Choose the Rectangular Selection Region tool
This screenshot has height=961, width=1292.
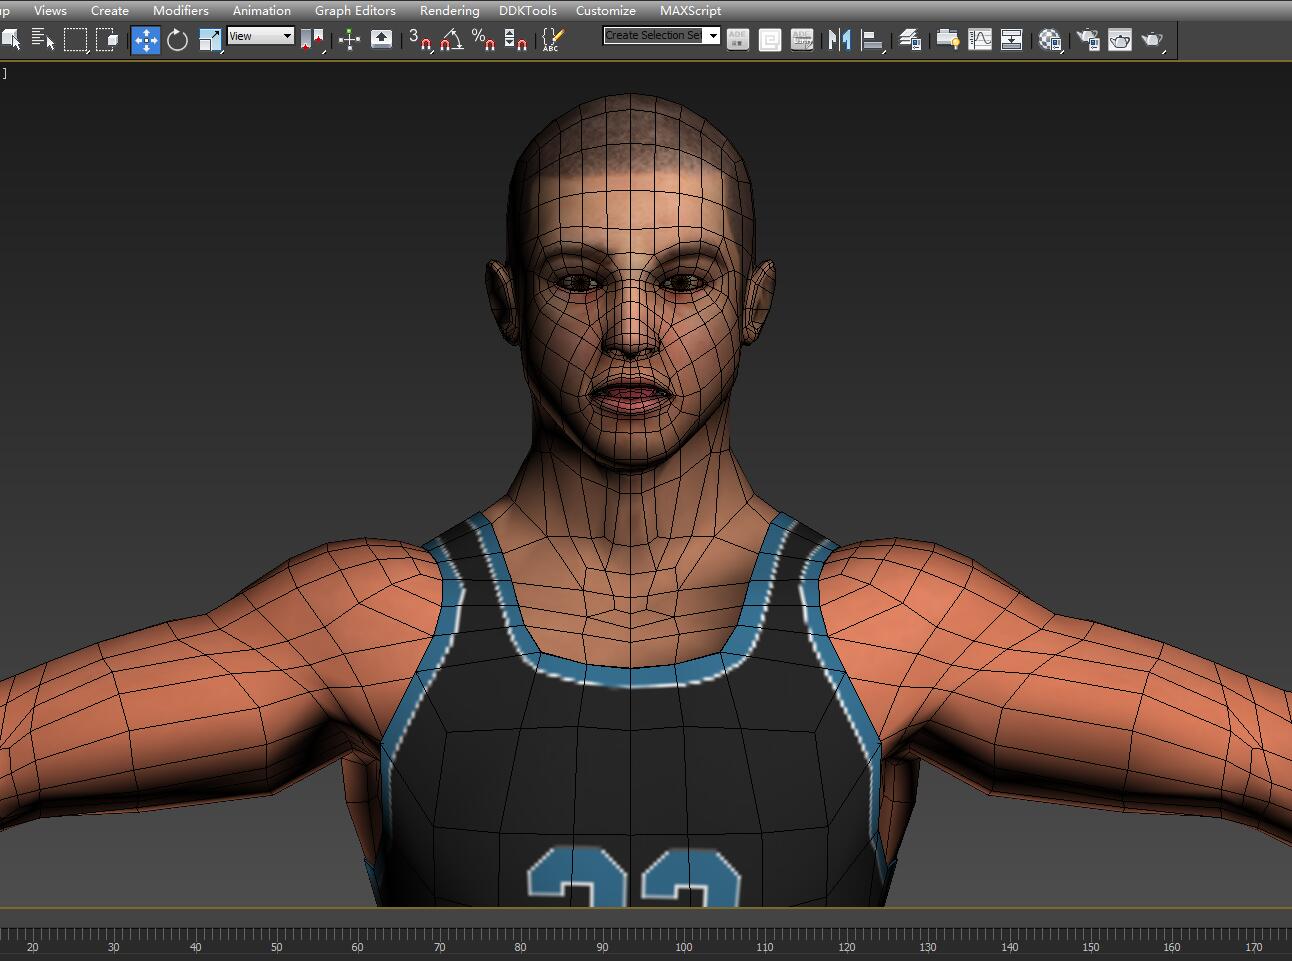(x=76, y=40)
